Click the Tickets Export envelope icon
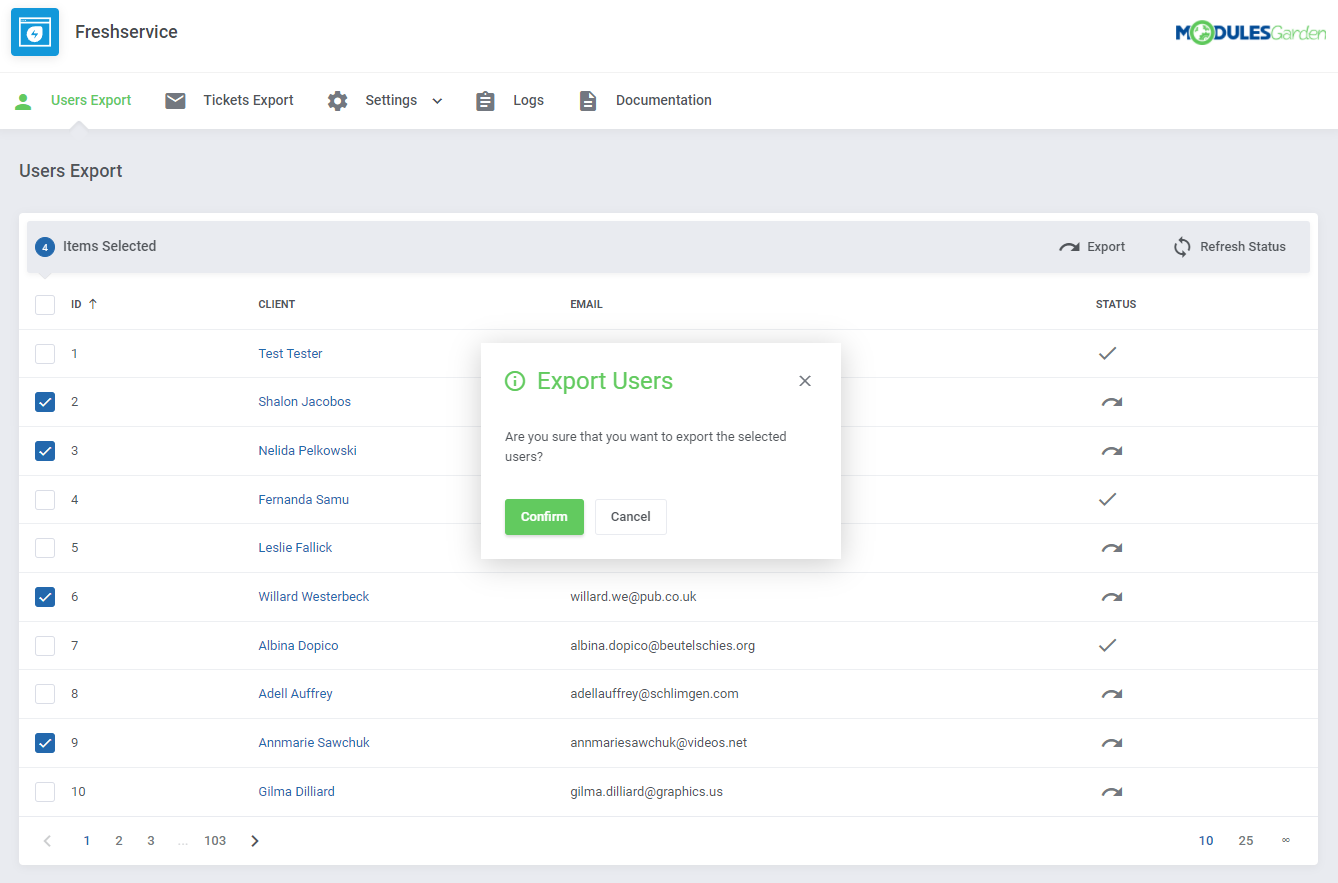Image resolution: width=1338 pixels, height=883 pixels. point(176,101)
